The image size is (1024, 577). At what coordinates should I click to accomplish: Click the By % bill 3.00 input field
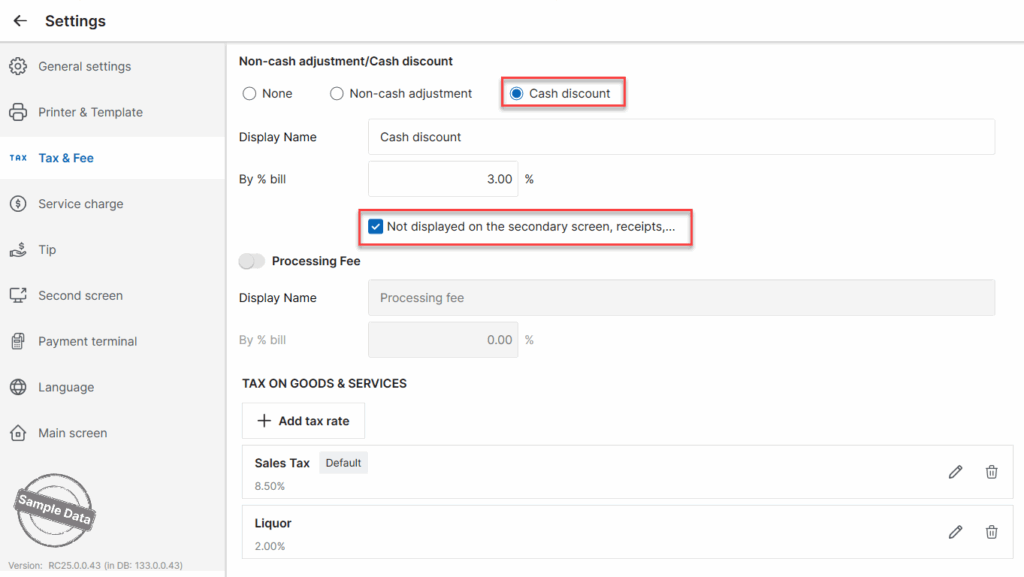point(443,180)
